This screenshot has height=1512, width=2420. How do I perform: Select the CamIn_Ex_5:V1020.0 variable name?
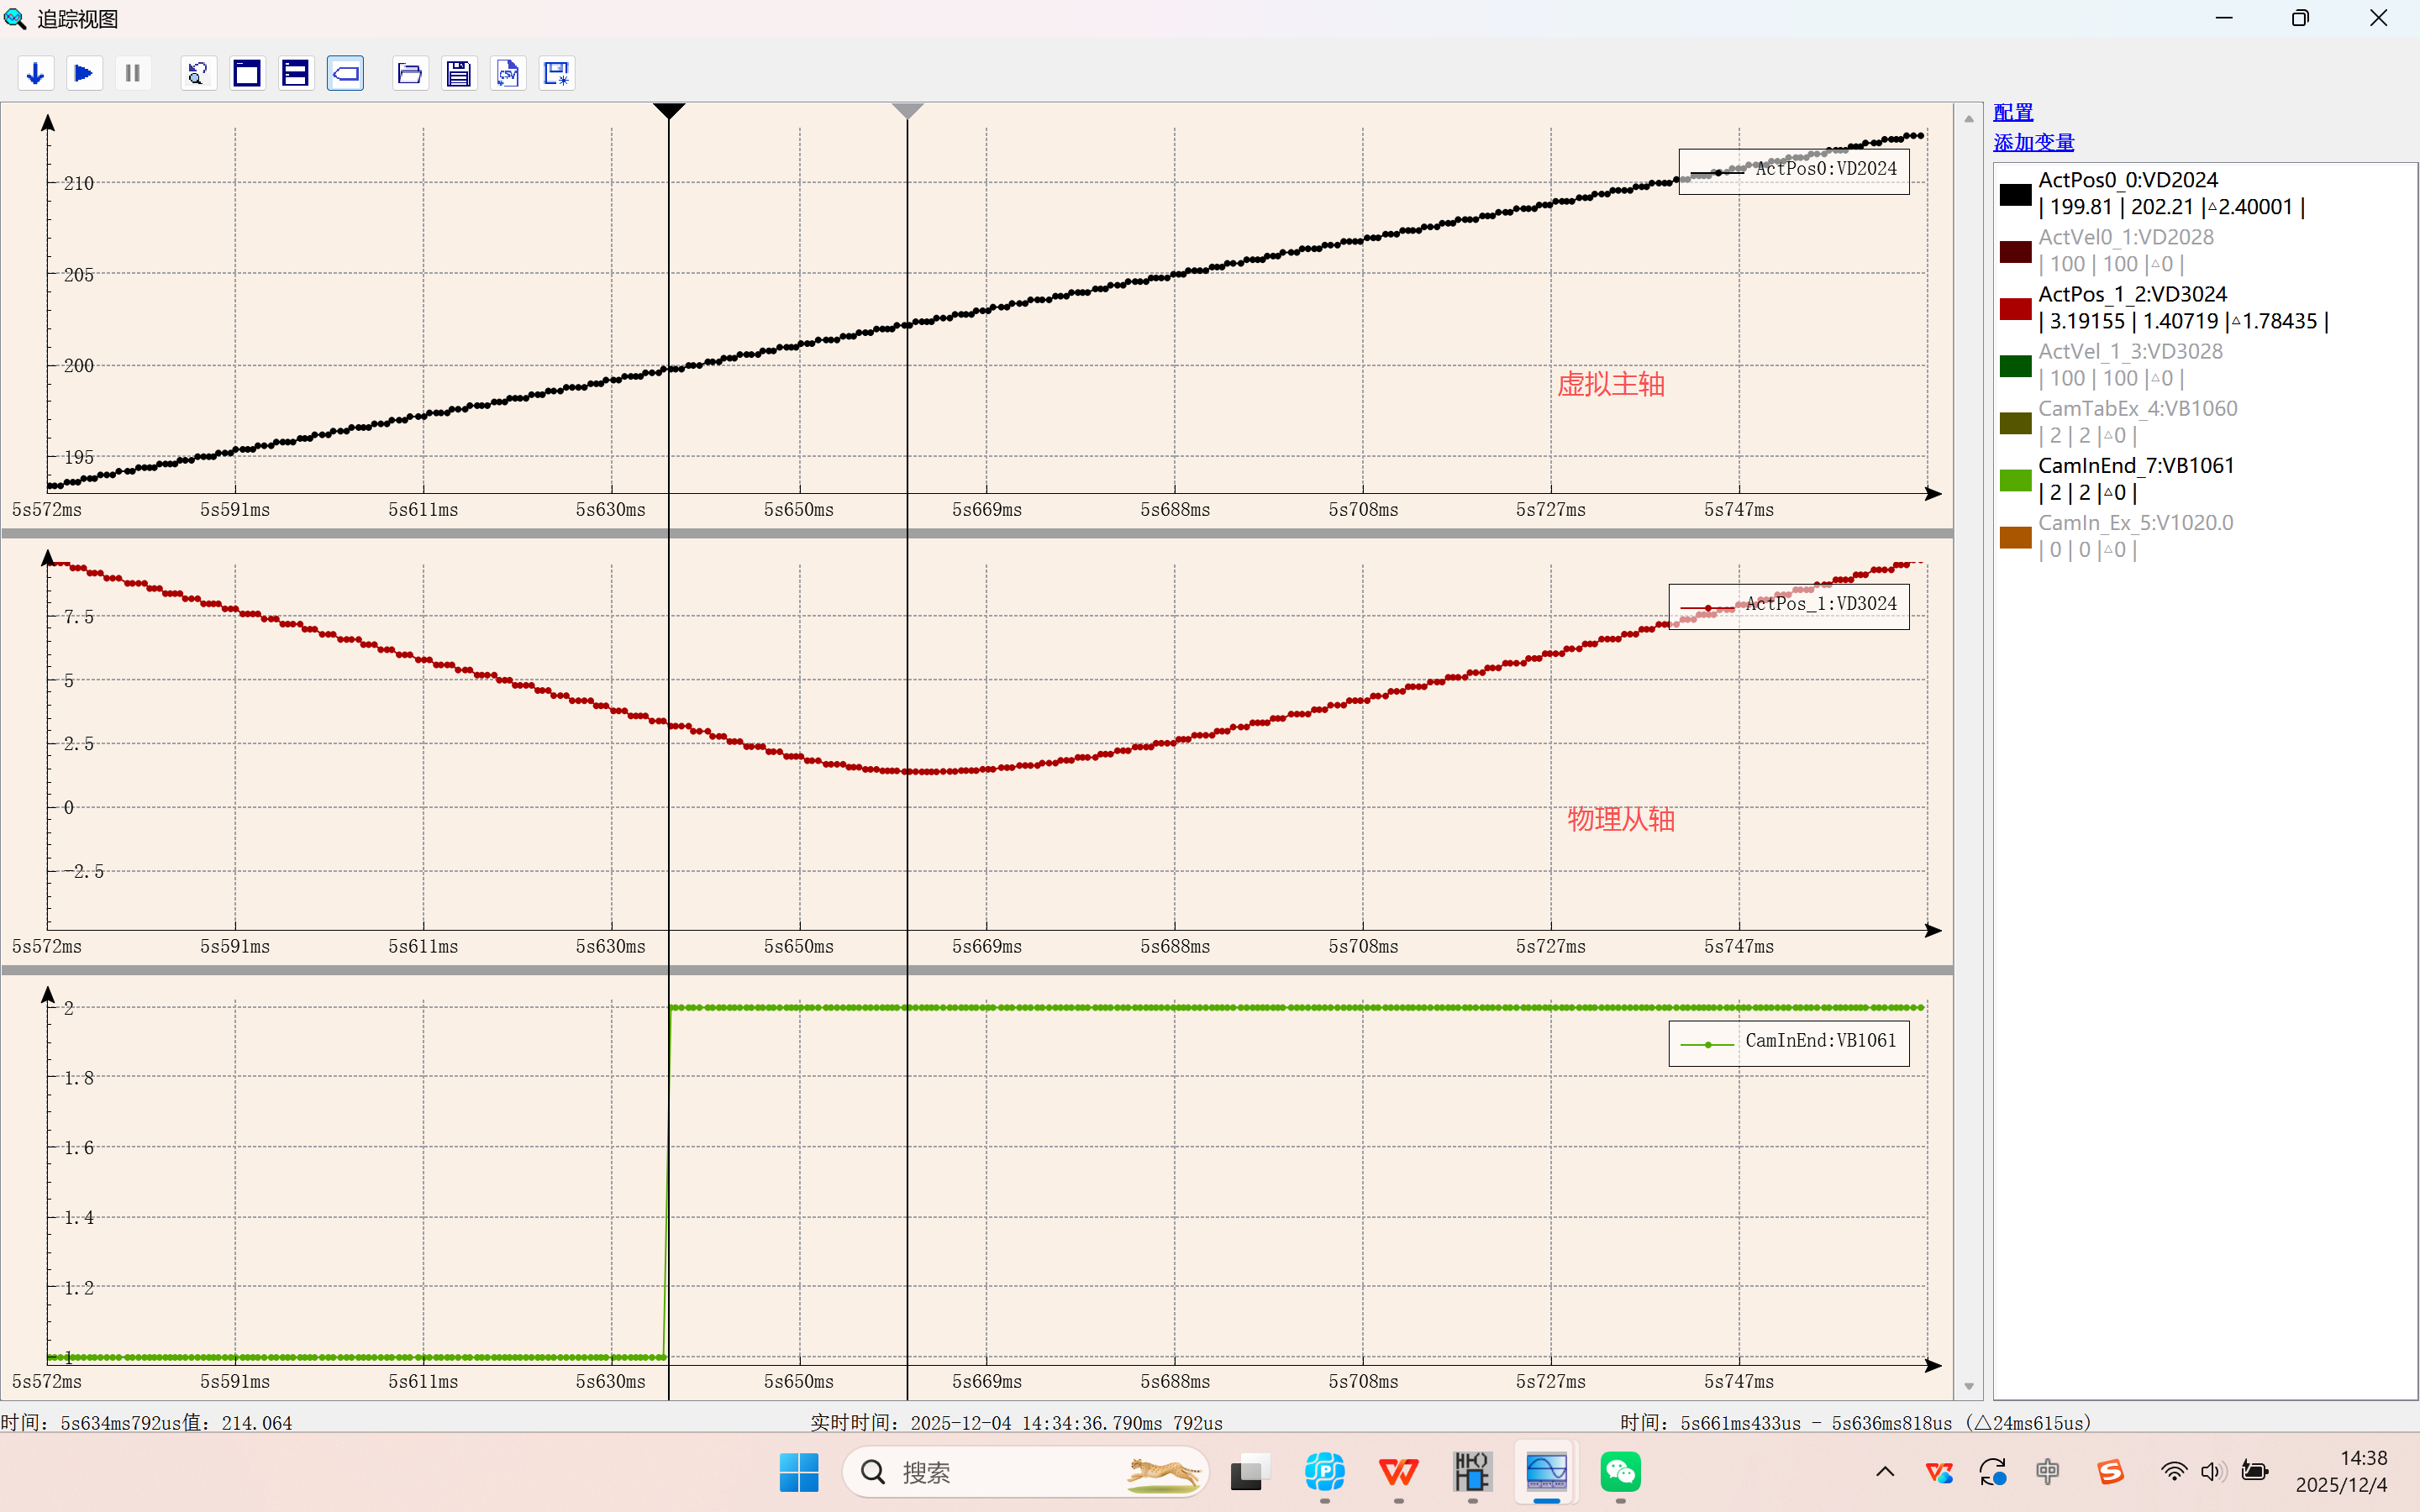click(x=2136, y=522)
